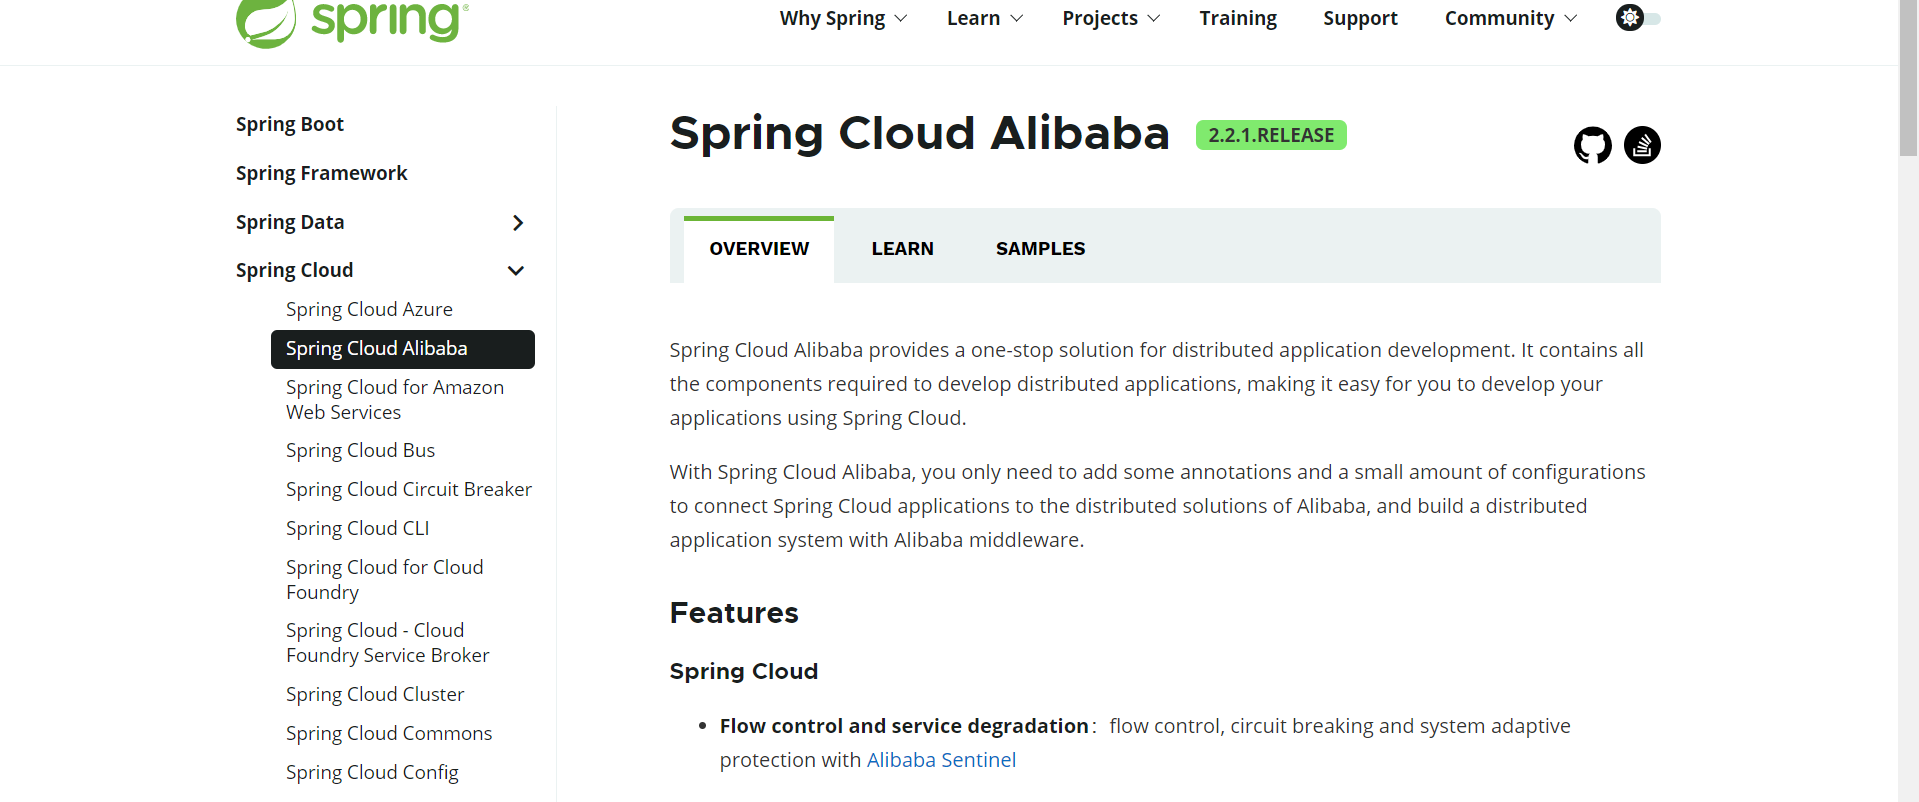1919x802 pixels.
Task: Open Spring Framework in sidebar
Action: (x=322, y=173)
